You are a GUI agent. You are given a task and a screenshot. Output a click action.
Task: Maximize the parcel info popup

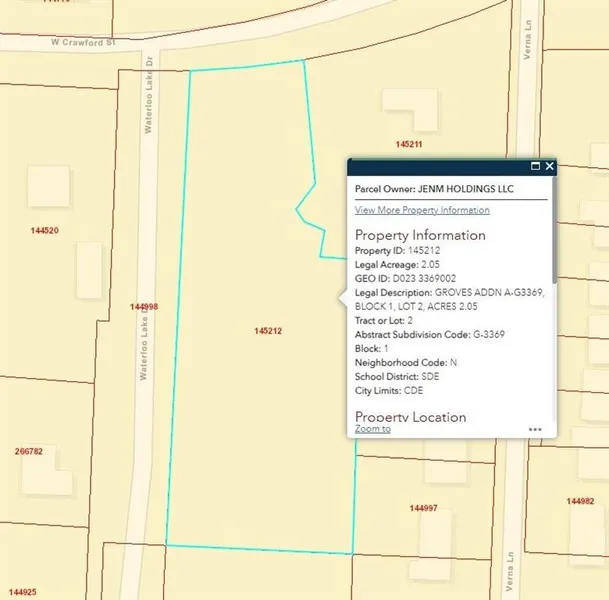coord(535,166)
